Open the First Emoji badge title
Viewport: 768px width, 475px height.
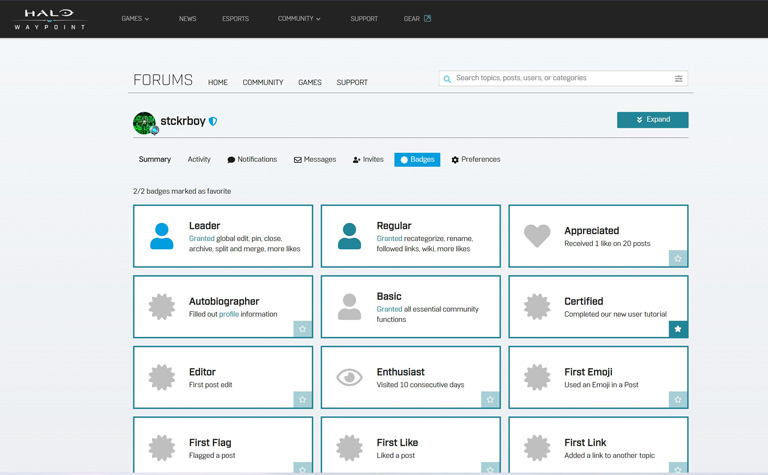pyautogui.click(x=588, y=372)
